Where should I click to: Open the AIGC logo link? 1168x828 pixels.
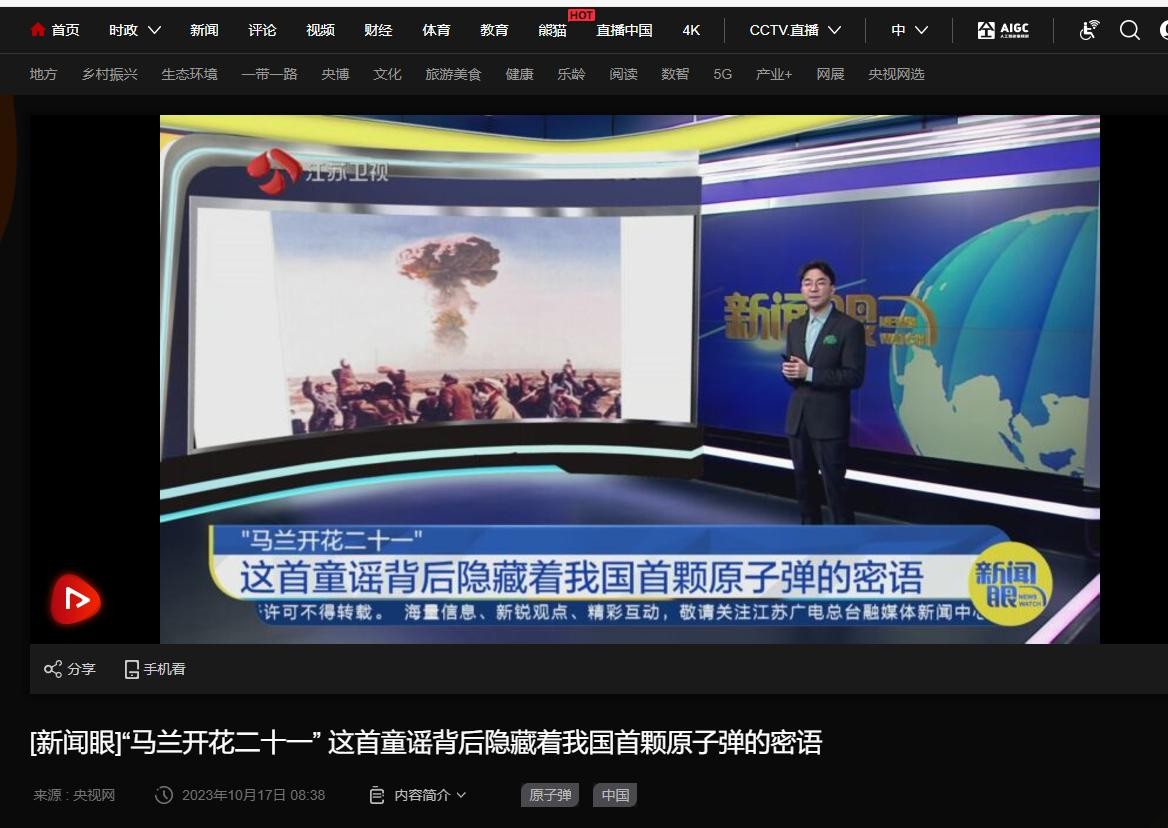[x=1002, y=30]
